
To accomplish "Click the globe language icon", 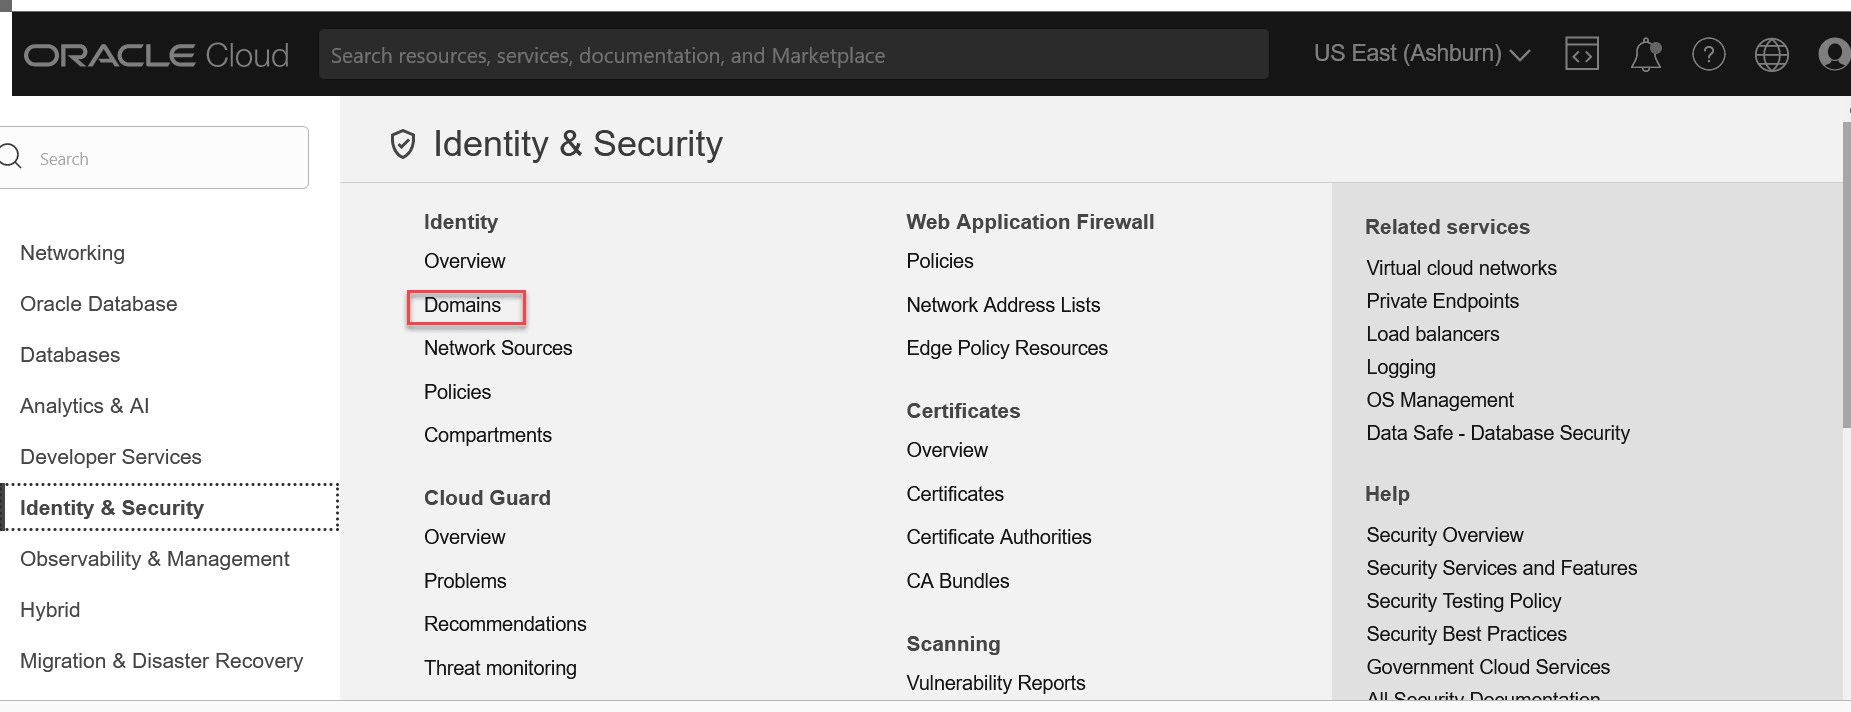I will [x=1771, y=54].
